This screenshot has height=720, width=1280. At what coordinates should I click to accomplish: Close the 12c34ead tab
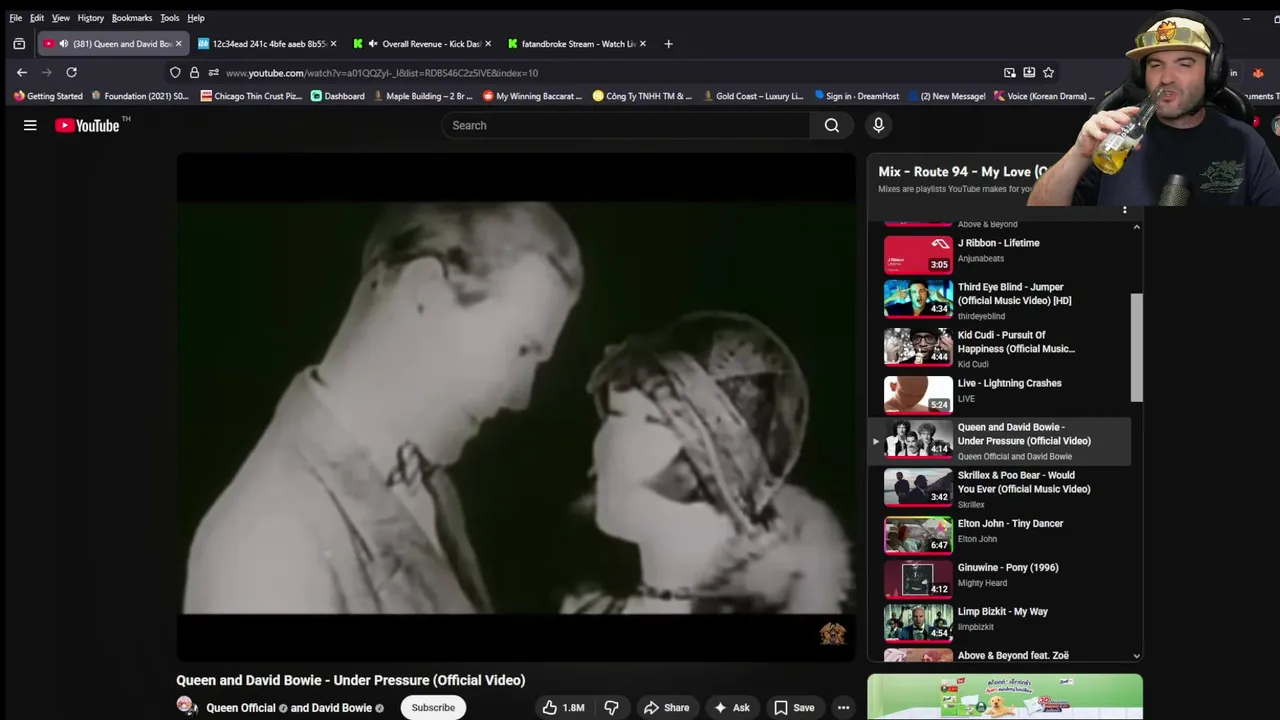333,44
